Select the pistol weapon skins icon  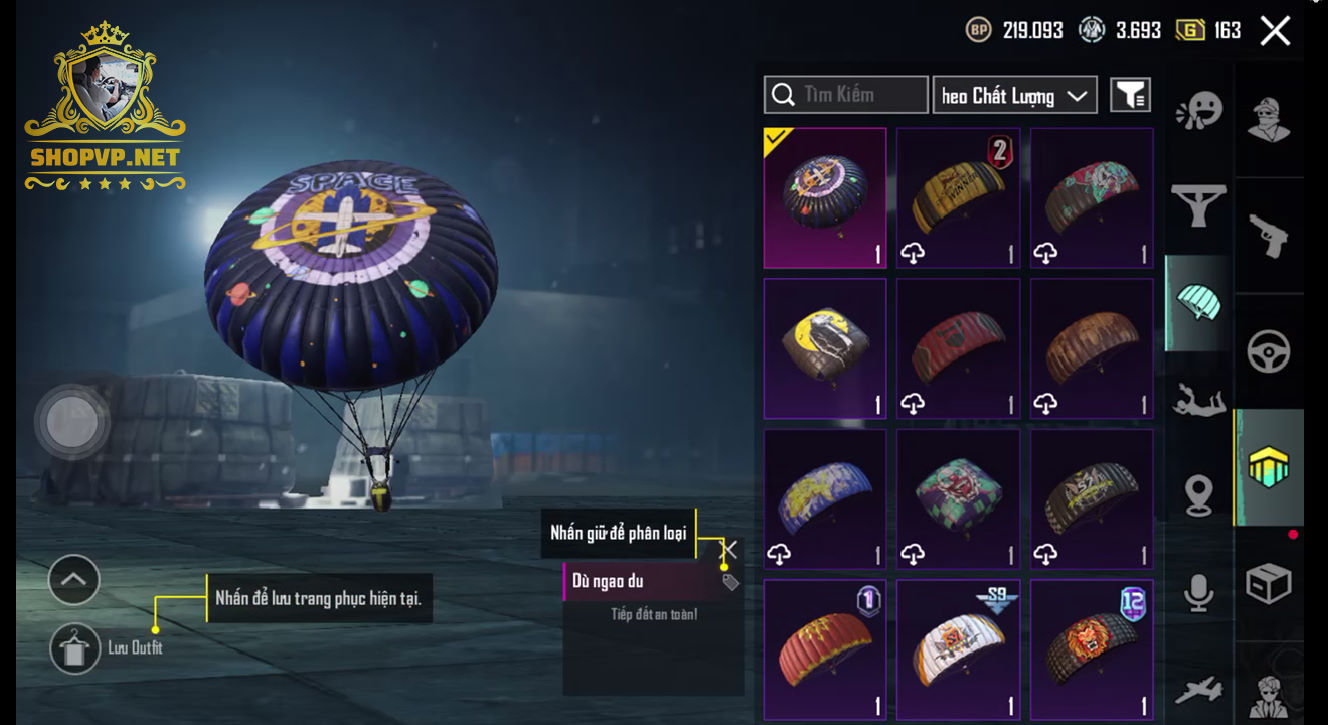click(x=1268, y=236)
